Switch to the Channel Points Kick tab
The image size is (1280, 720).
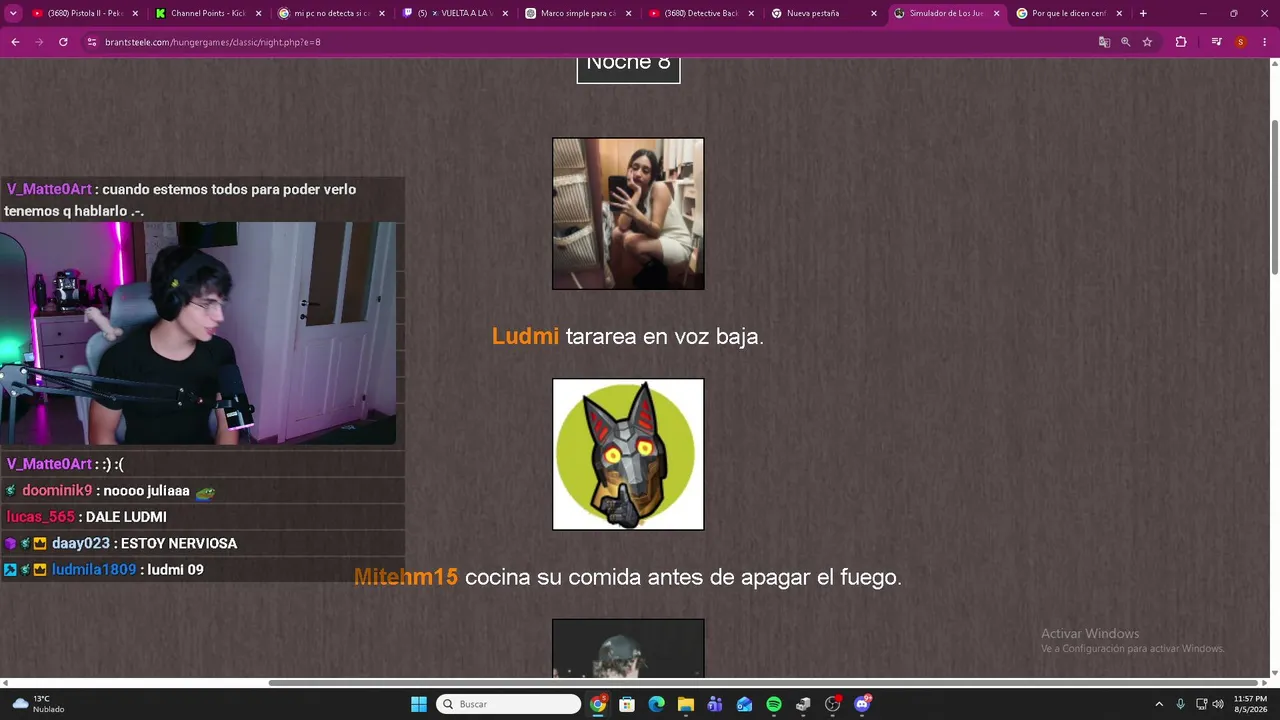(x=208, y=13)
